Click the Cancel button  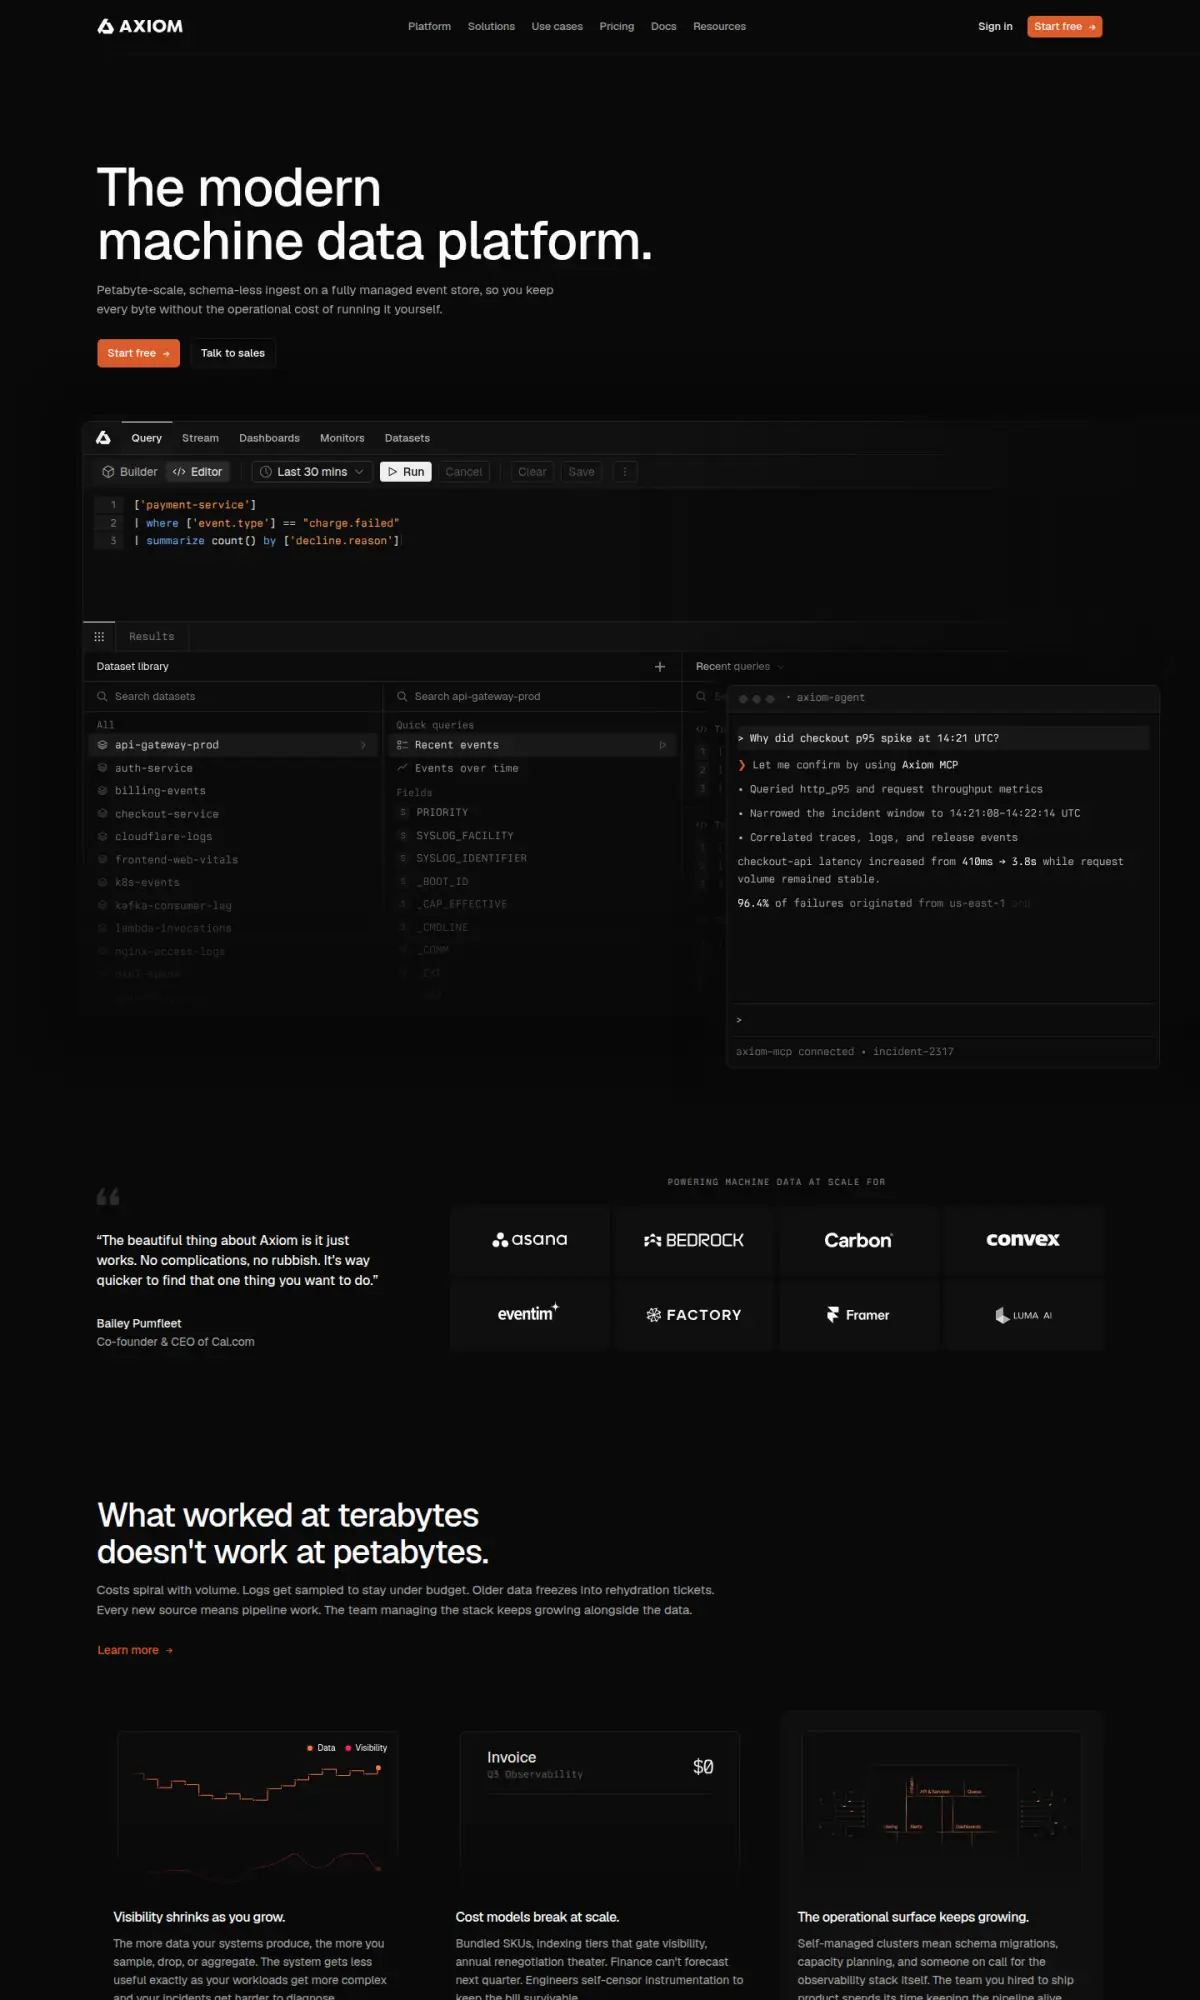464,472
